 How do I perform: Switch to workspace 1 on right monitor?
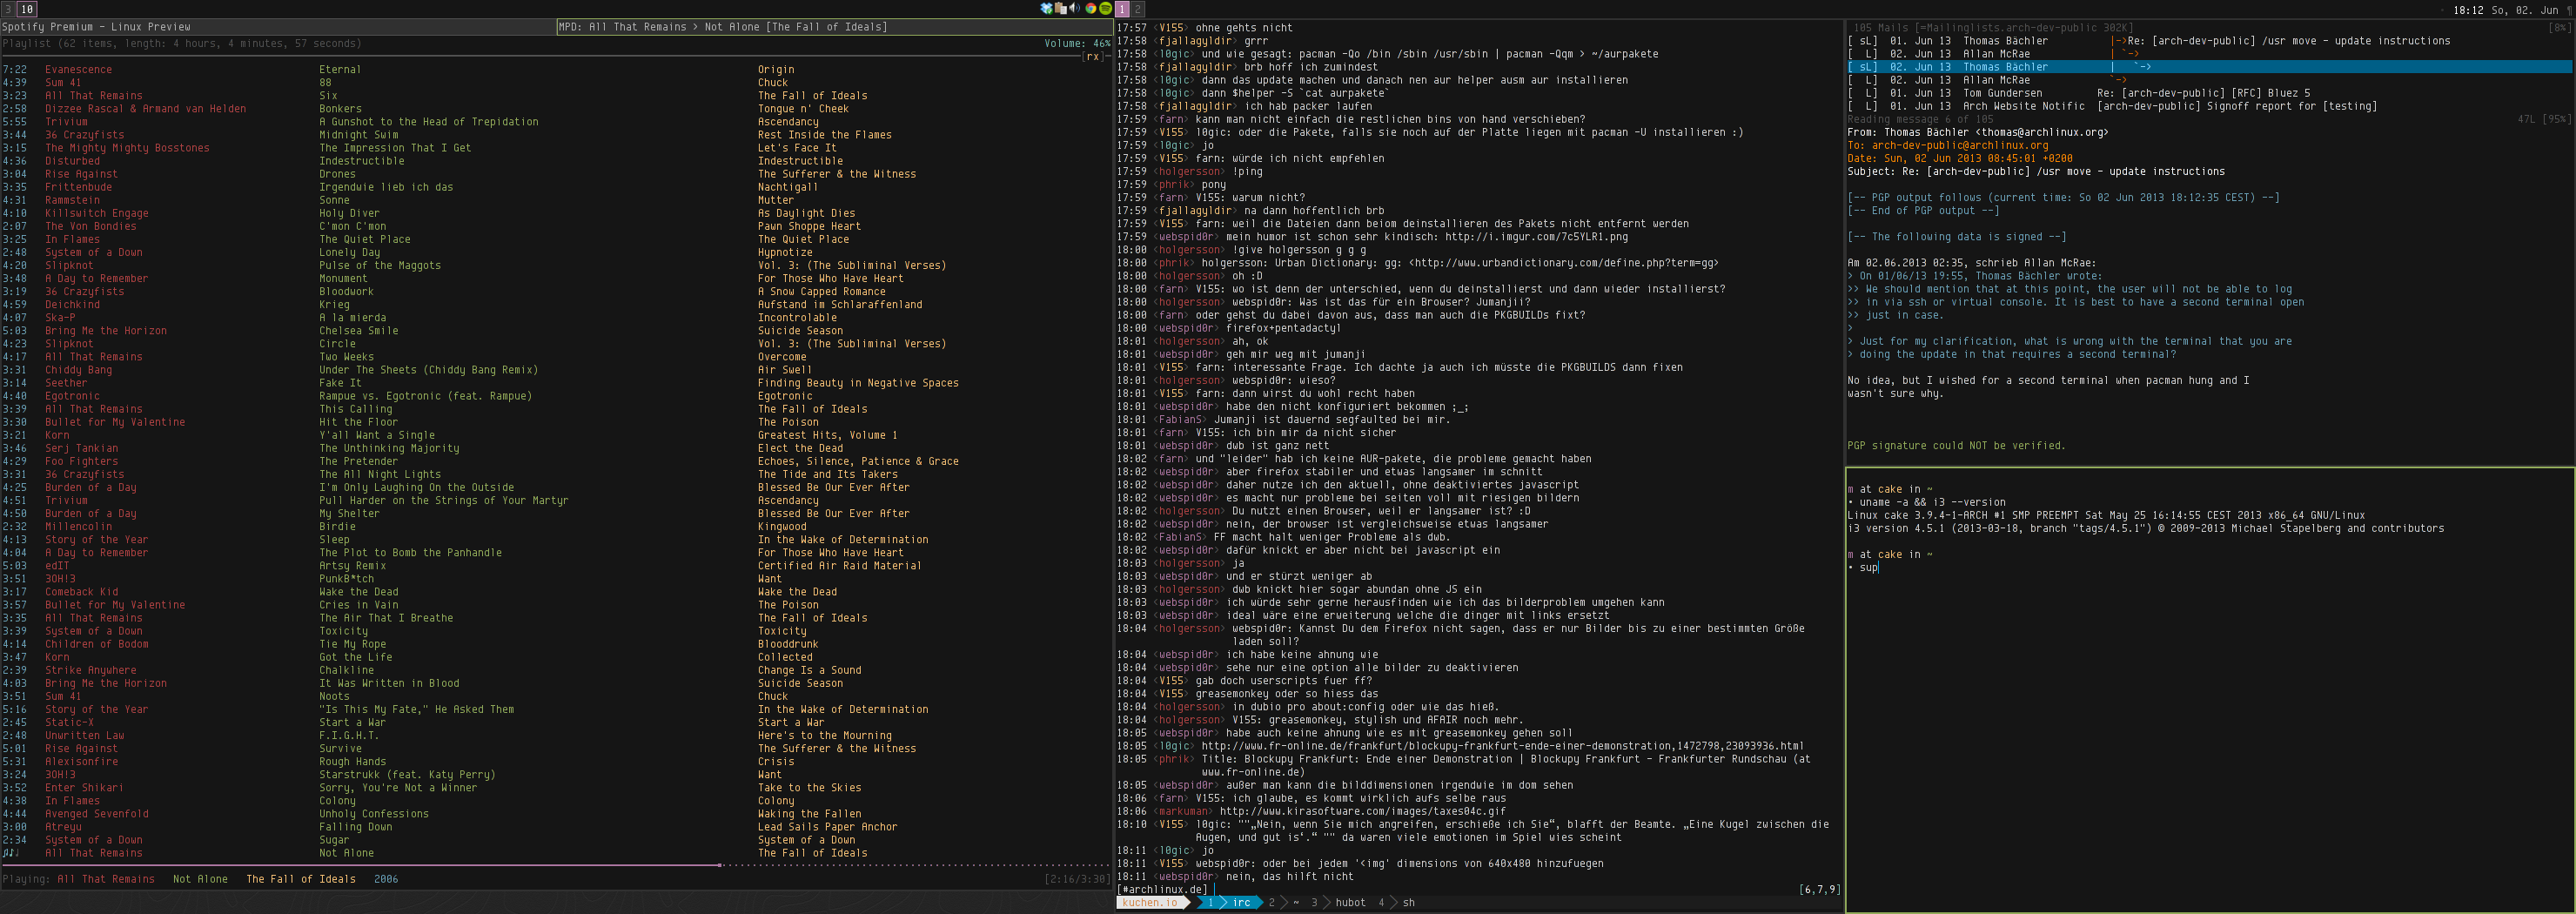1122,8
